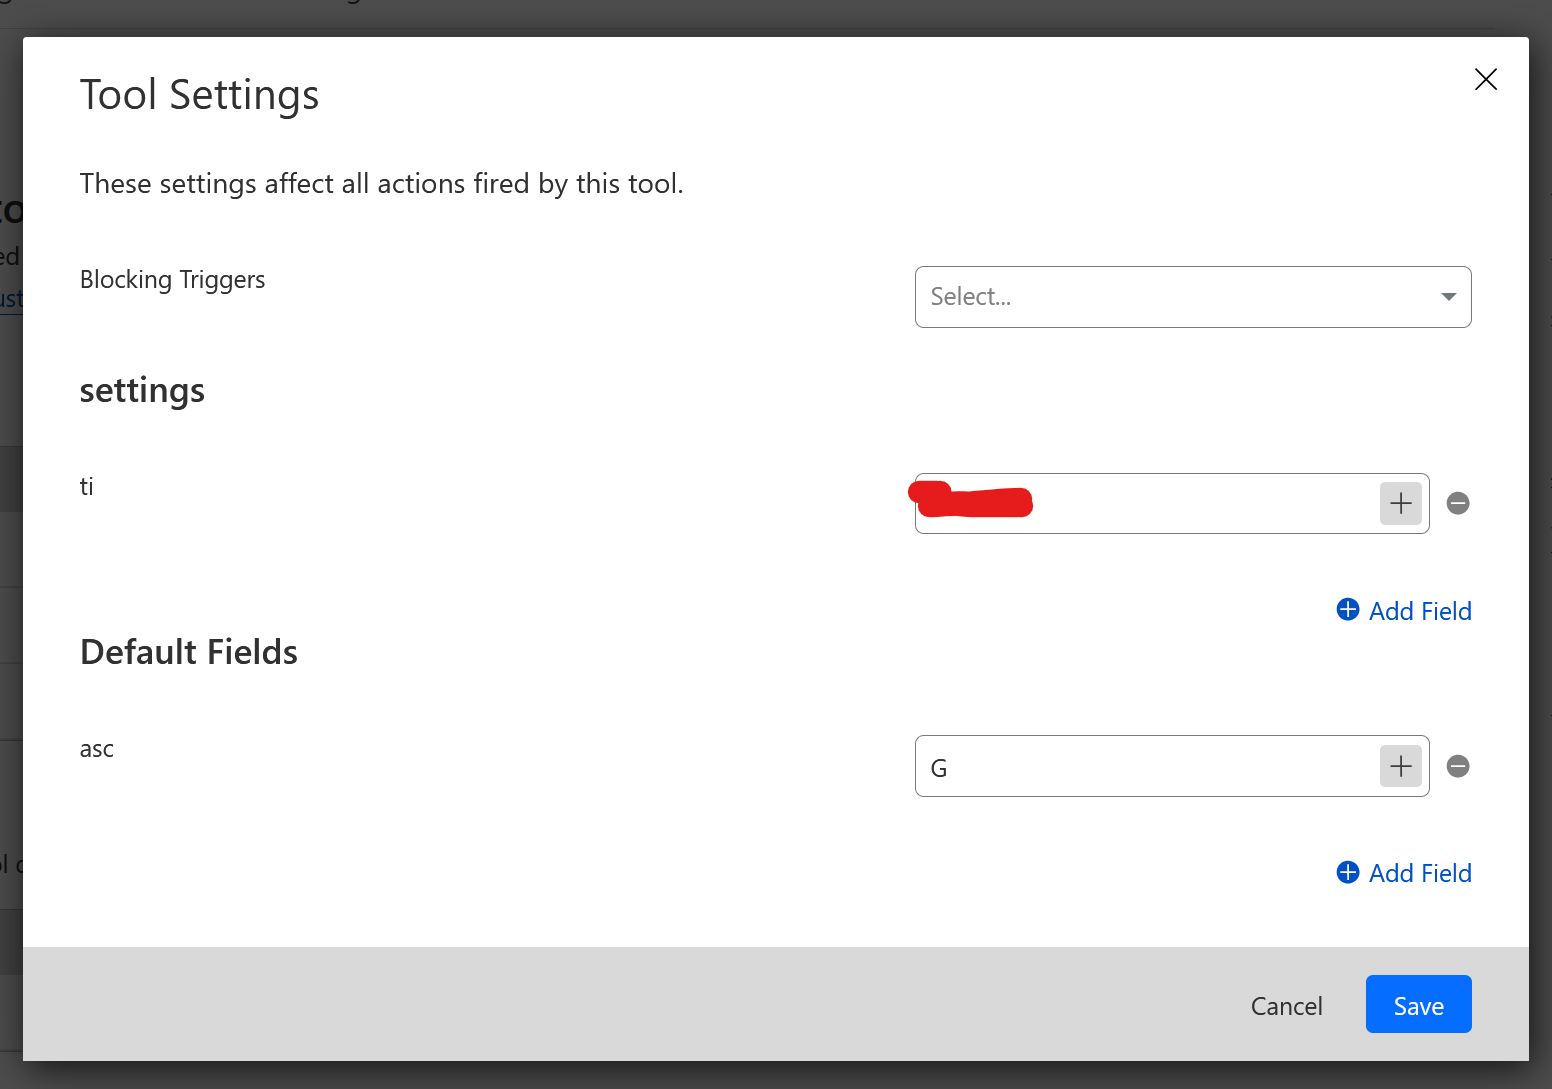Save the tool settings

point(1418,1005)
